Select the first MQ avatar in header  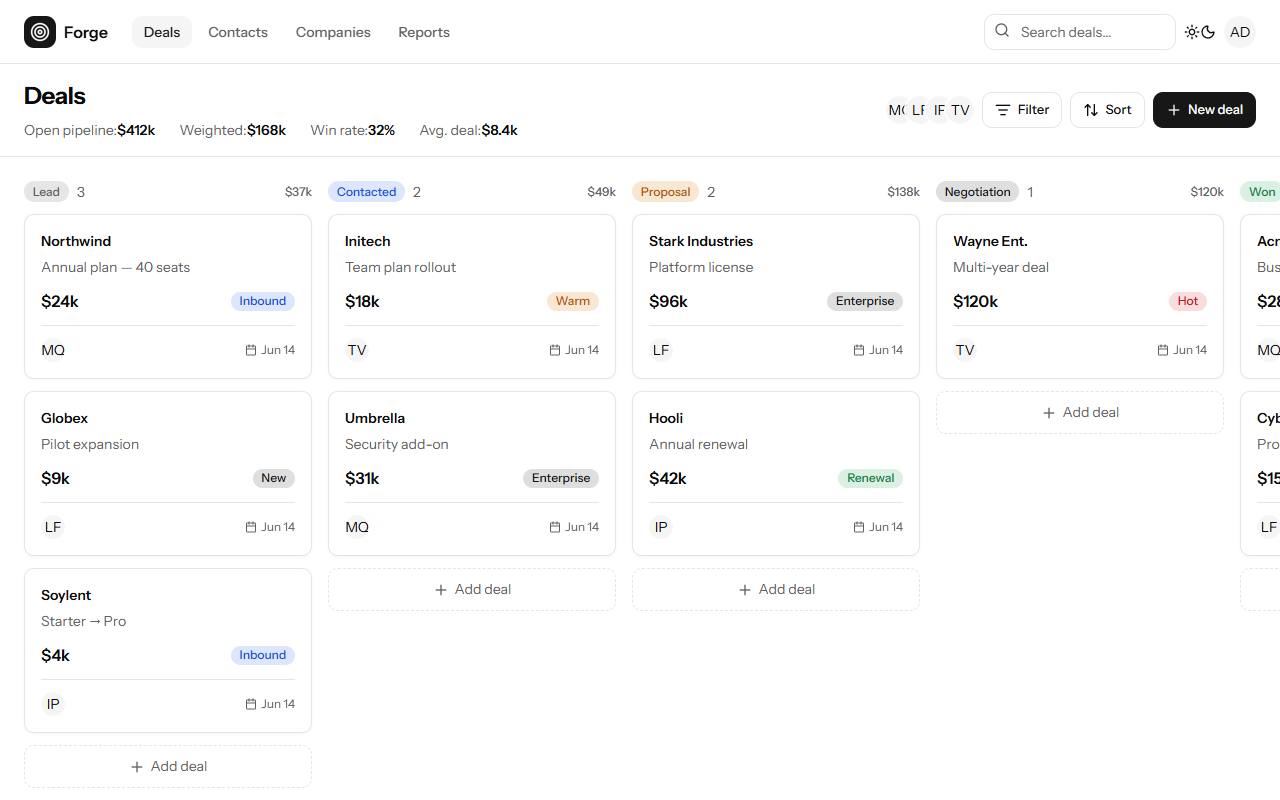coord(896,110)
